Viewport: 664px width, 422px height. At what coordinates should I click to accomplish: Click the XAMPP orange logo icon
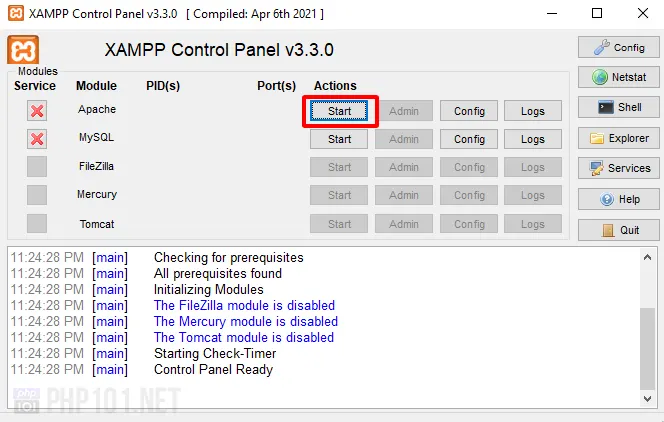click(x=23, y=49)
